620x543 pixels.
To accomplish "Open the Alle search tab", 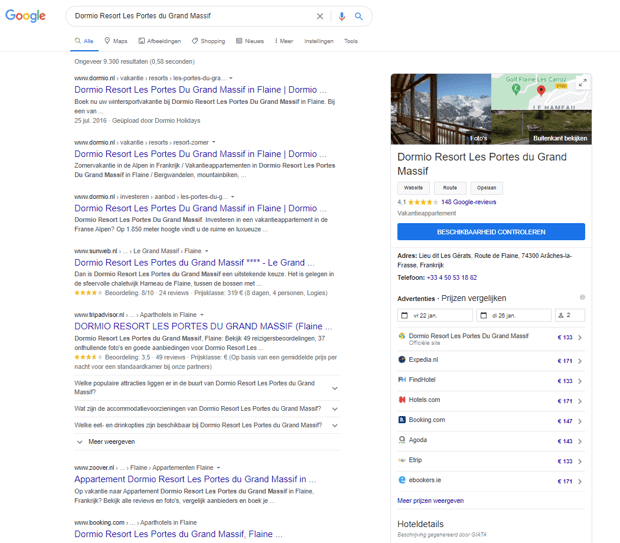I will coord(84,41).
